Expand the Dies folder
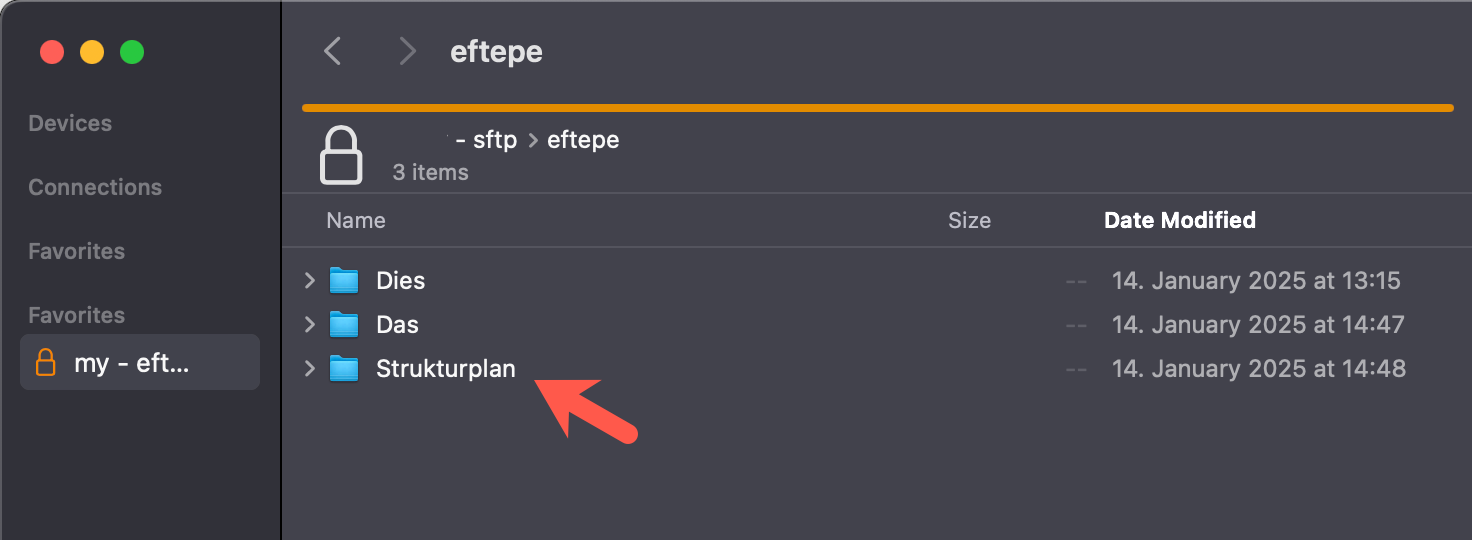 (310, 281)
